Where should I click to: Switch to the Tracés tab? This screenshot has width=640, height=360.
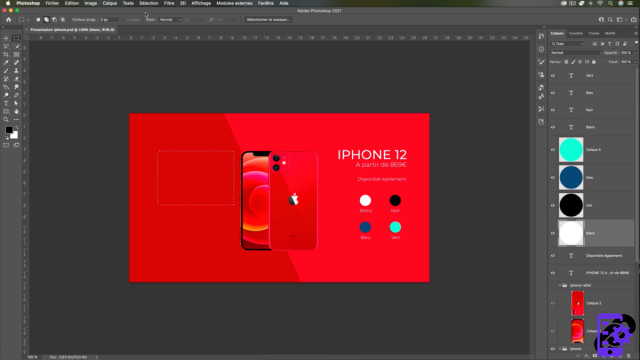click(594, 33)
